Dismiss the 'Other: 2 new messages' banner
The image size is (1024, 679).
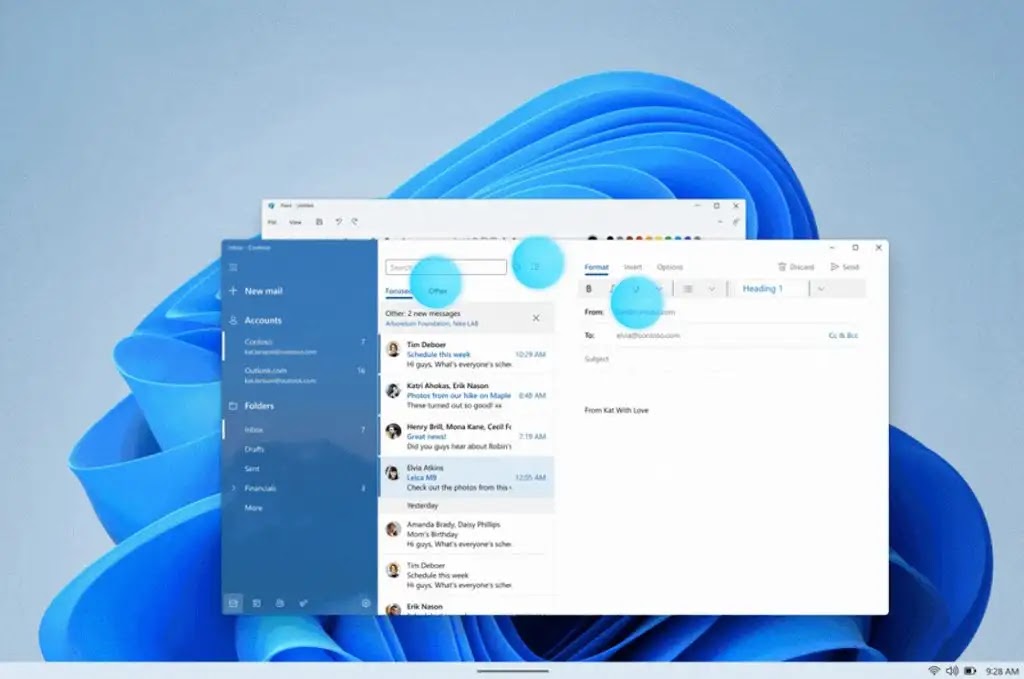(x=536, y=318)
